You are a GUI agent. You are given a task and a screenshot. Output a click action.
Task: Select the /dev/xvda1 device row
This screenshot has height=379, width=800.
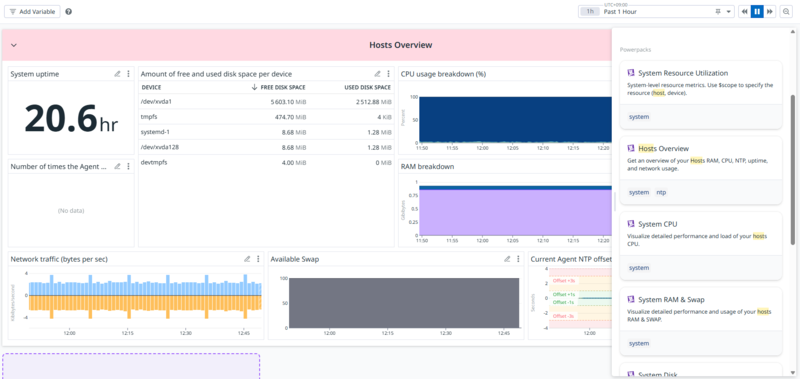266,102
